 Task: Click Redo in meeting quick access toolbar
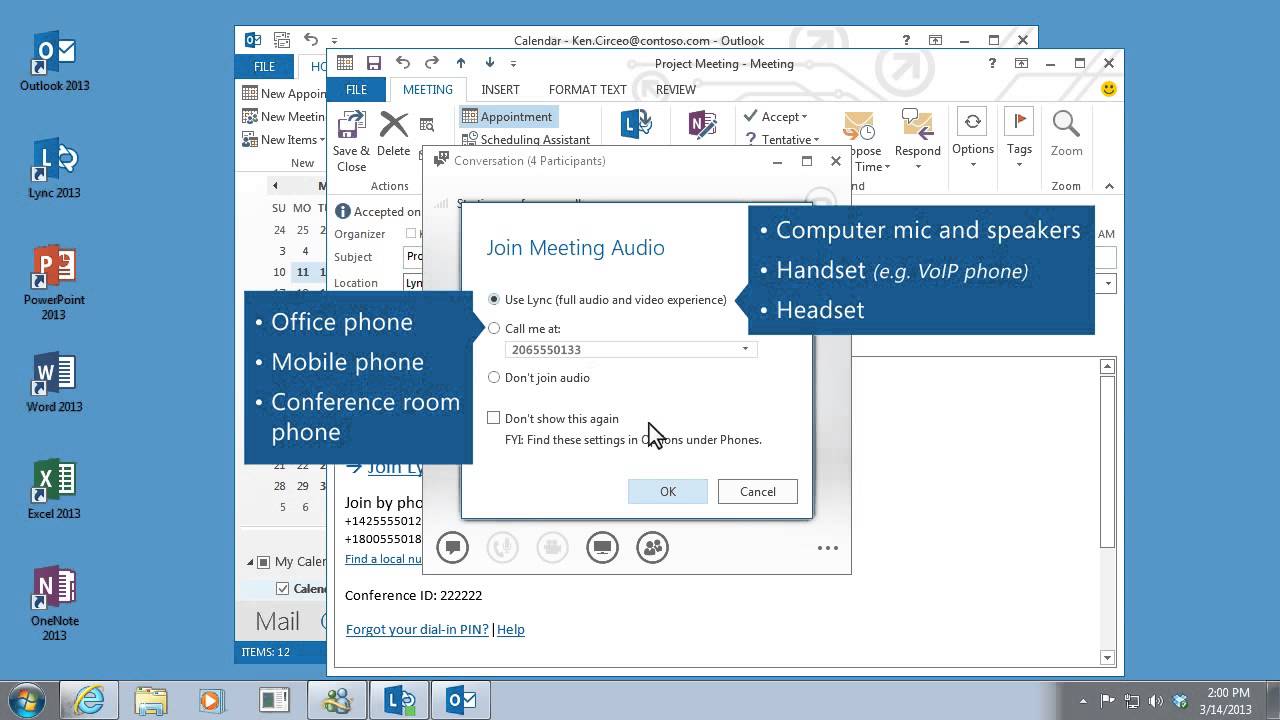[431, 63]
